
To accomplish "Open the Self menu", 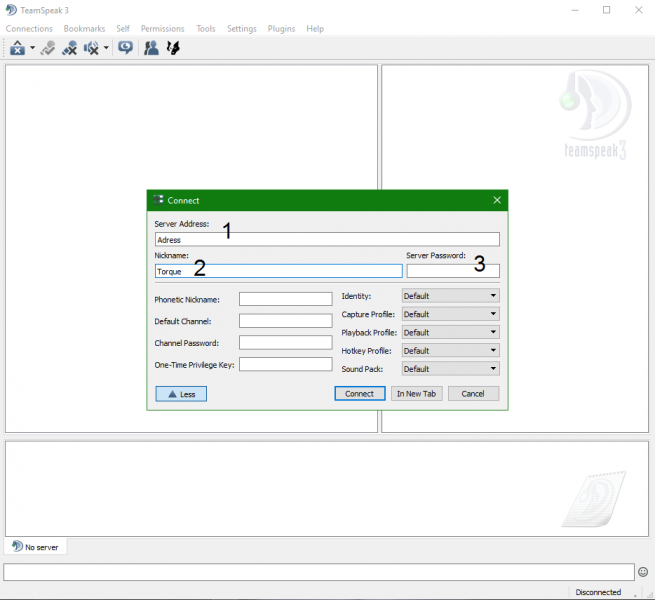I will 123,29.
